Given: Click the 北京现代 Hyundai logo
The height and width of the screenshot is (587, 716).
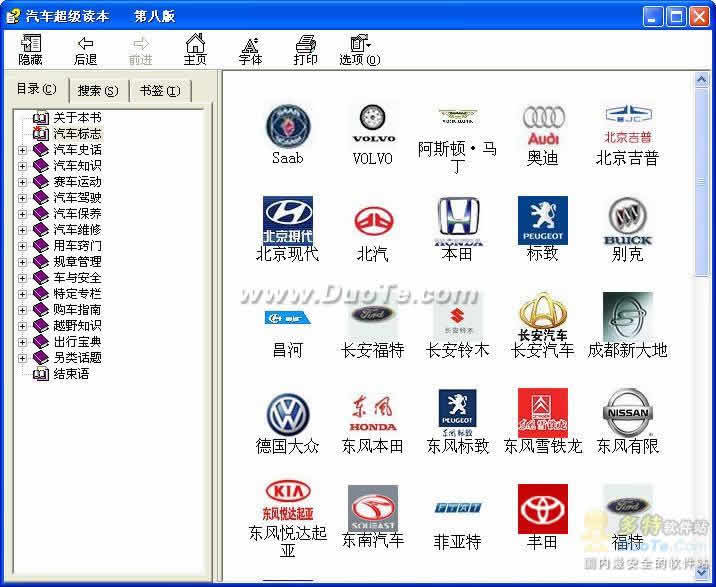Looking at the screenshot, I should (x=288, y=221).
